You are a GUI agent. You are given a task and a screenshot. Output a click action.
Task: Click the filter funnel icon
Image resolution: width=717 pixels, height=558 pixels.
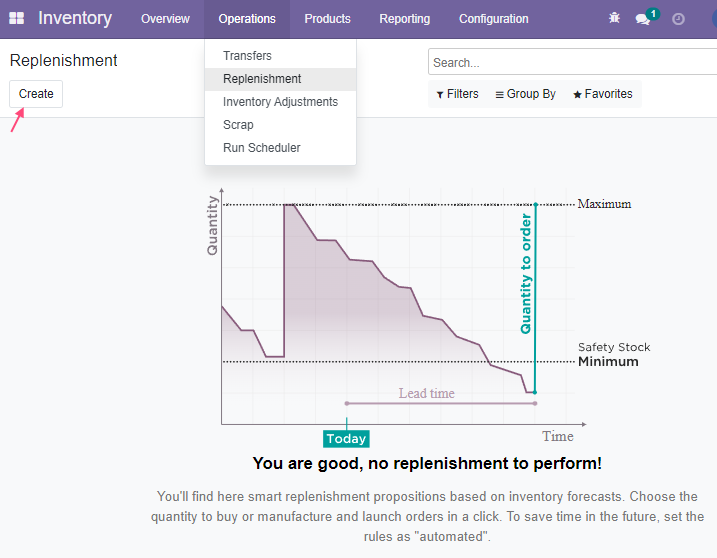pyautogui.click(x=440, y=95)
